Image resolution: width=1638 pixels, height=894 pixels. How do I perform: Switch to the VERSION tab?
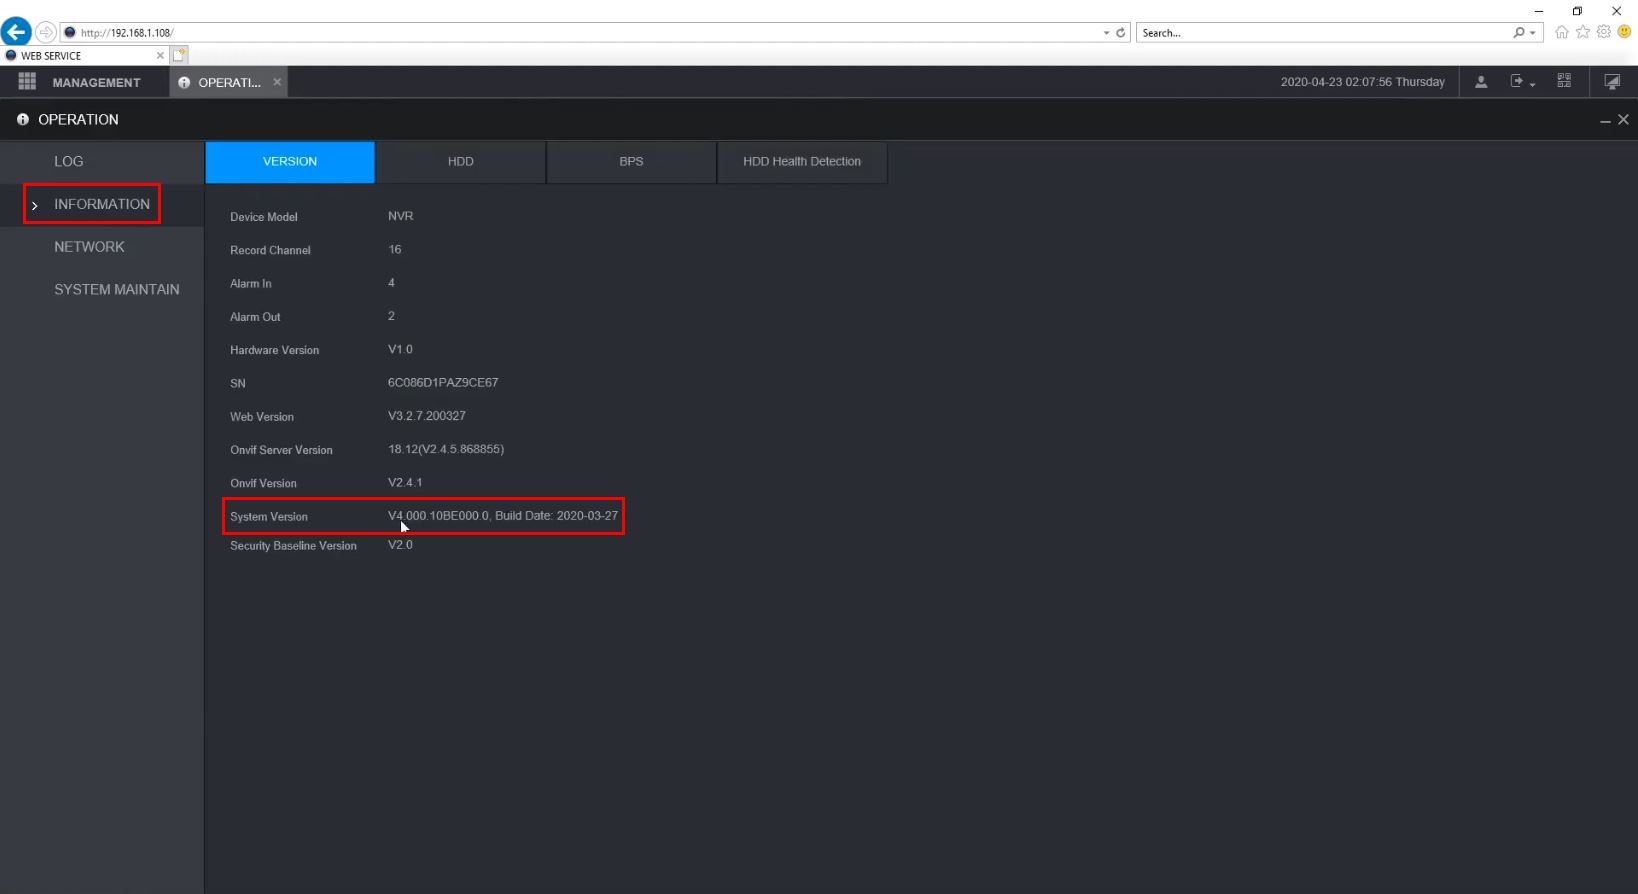(x=290, y=162)
